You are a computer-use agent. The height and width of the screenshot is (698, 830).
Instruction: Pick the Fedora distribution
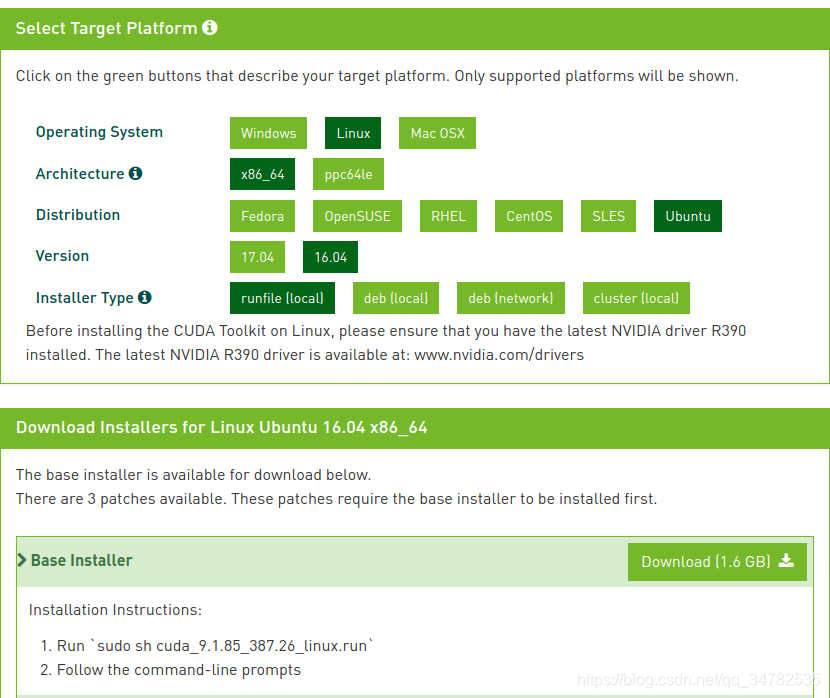click(263, 216)
